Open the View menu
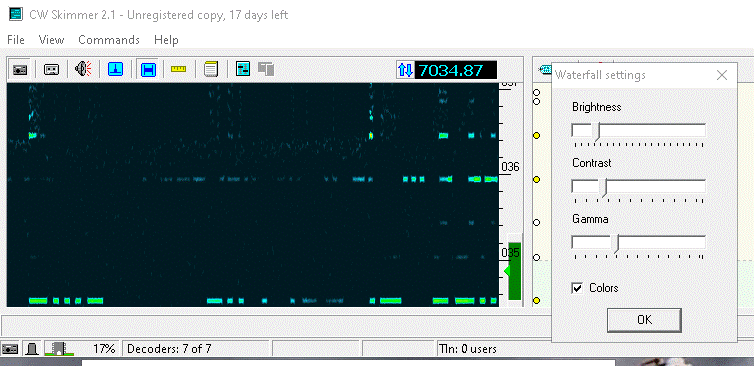754x366 pixels. (51, 39)
